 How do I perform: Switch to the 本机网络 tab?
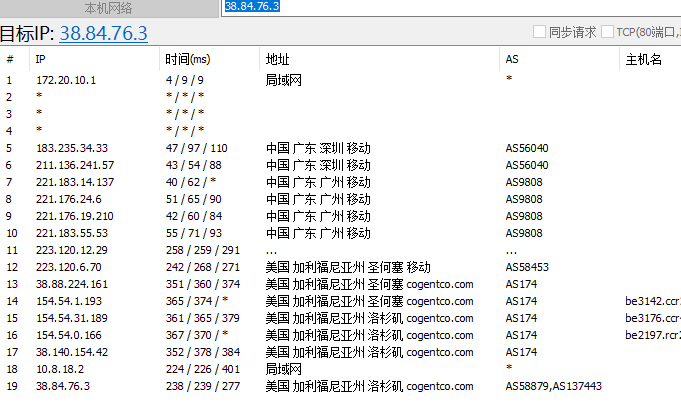(110, 8)
